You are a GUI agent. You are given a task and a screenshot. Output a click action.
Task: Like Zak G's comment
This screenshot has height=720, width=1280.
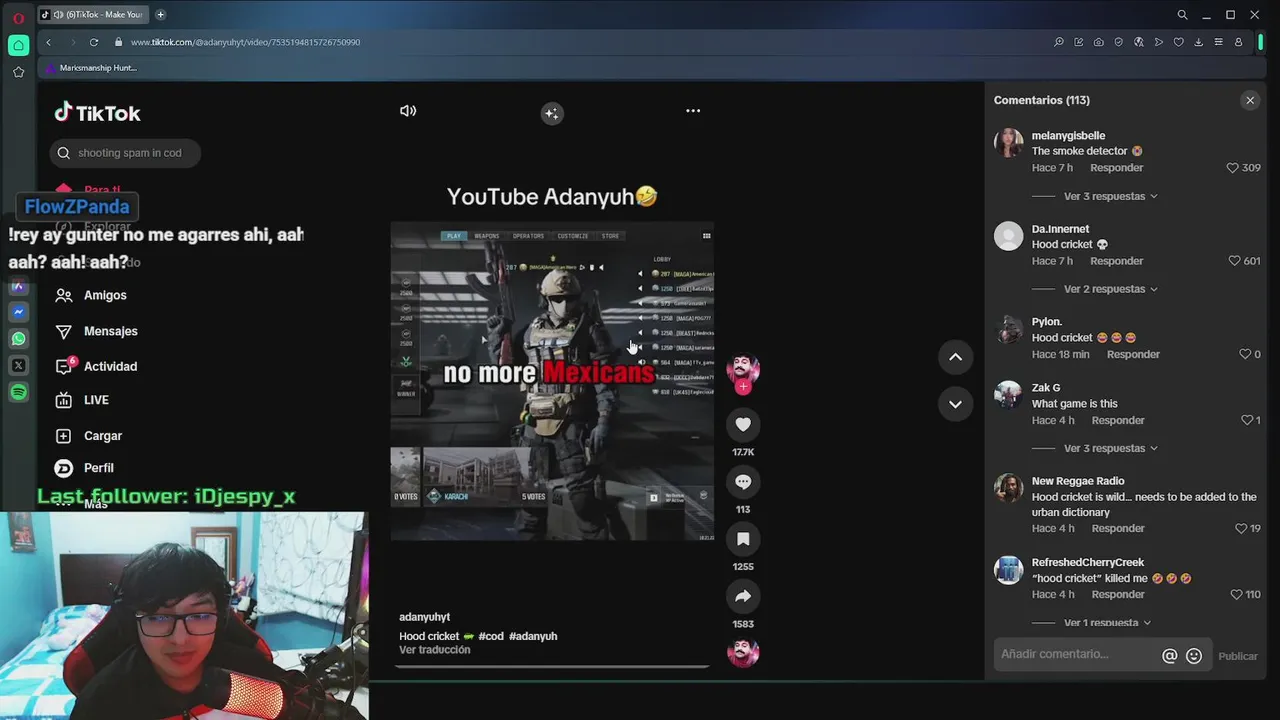pos(1247,420)
